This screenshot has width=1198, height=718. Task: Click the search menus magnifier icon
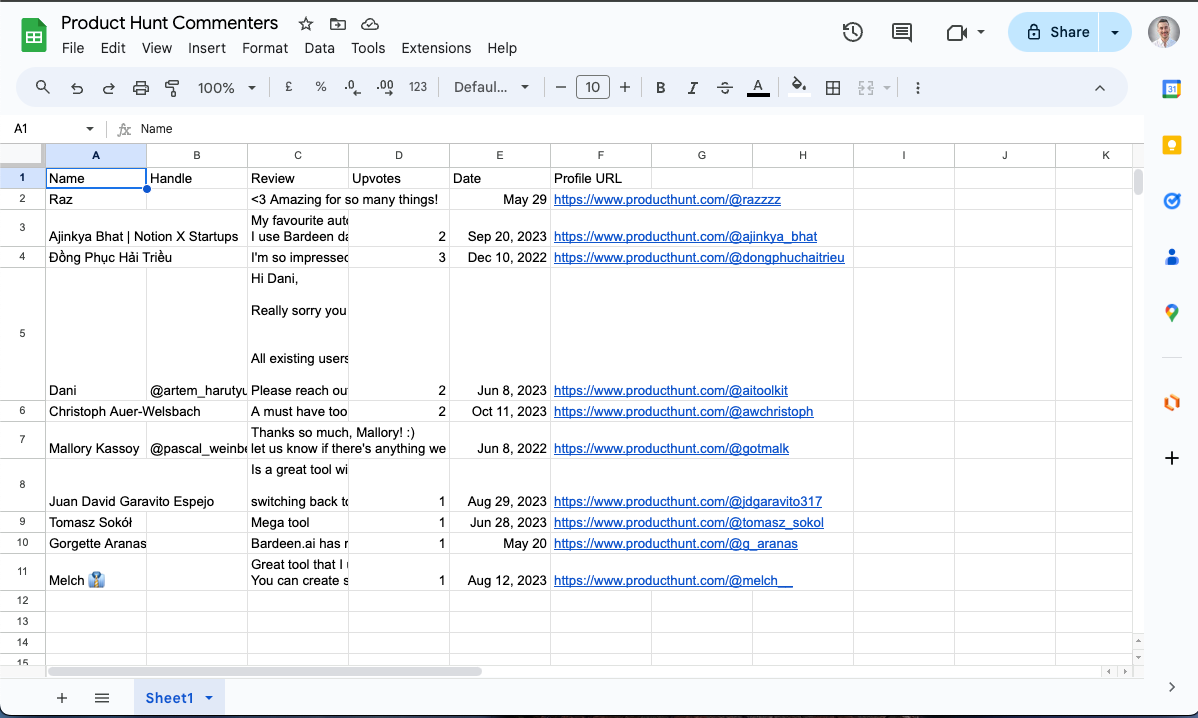tap(43, 87)
